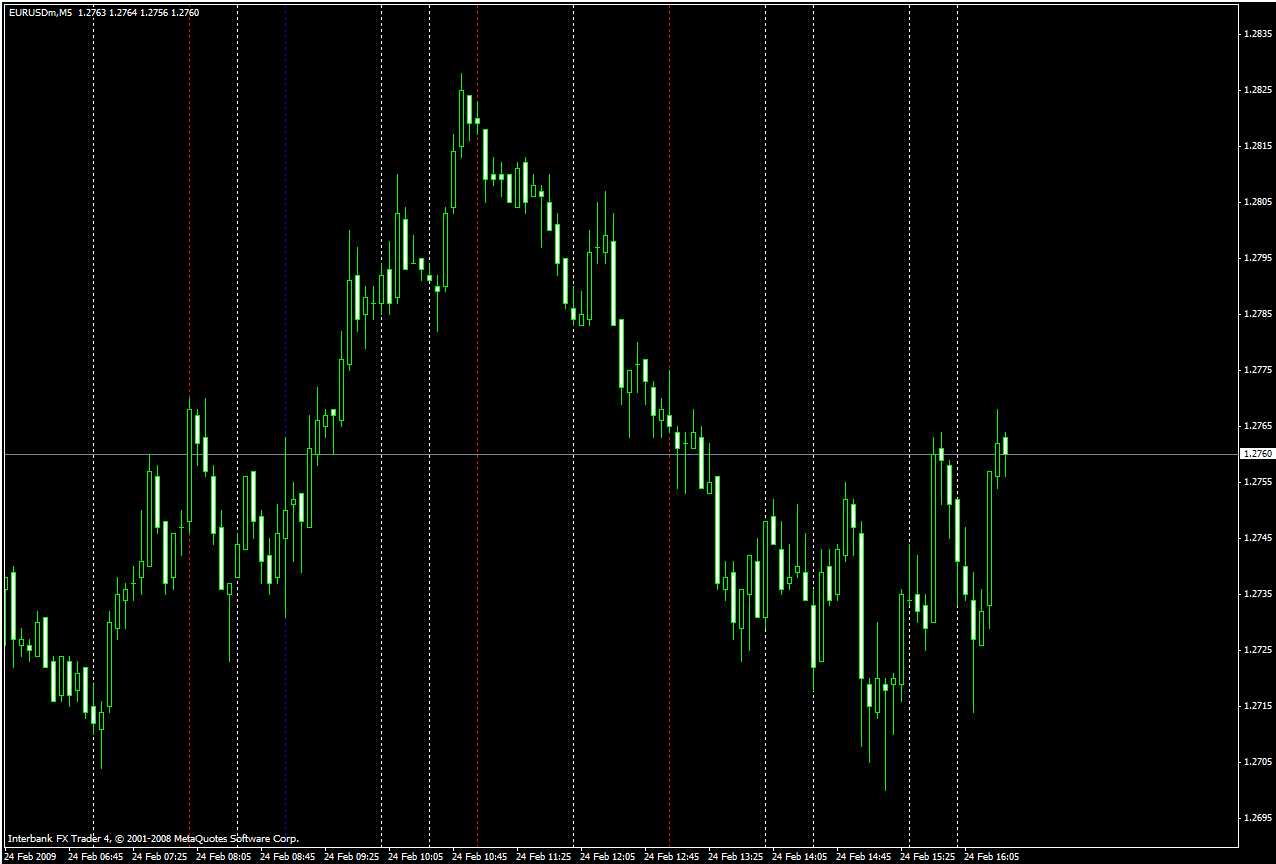1276x864 pixels.
Task: Click the 24 Feb 10:45 time label
Action: [x=480, y=857]
